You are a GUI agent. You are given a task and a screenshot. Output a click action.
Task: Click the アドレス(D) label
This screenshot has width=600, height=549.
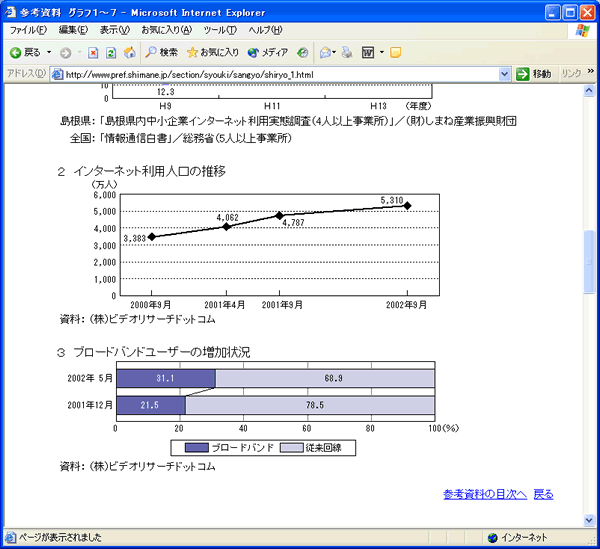26,73
